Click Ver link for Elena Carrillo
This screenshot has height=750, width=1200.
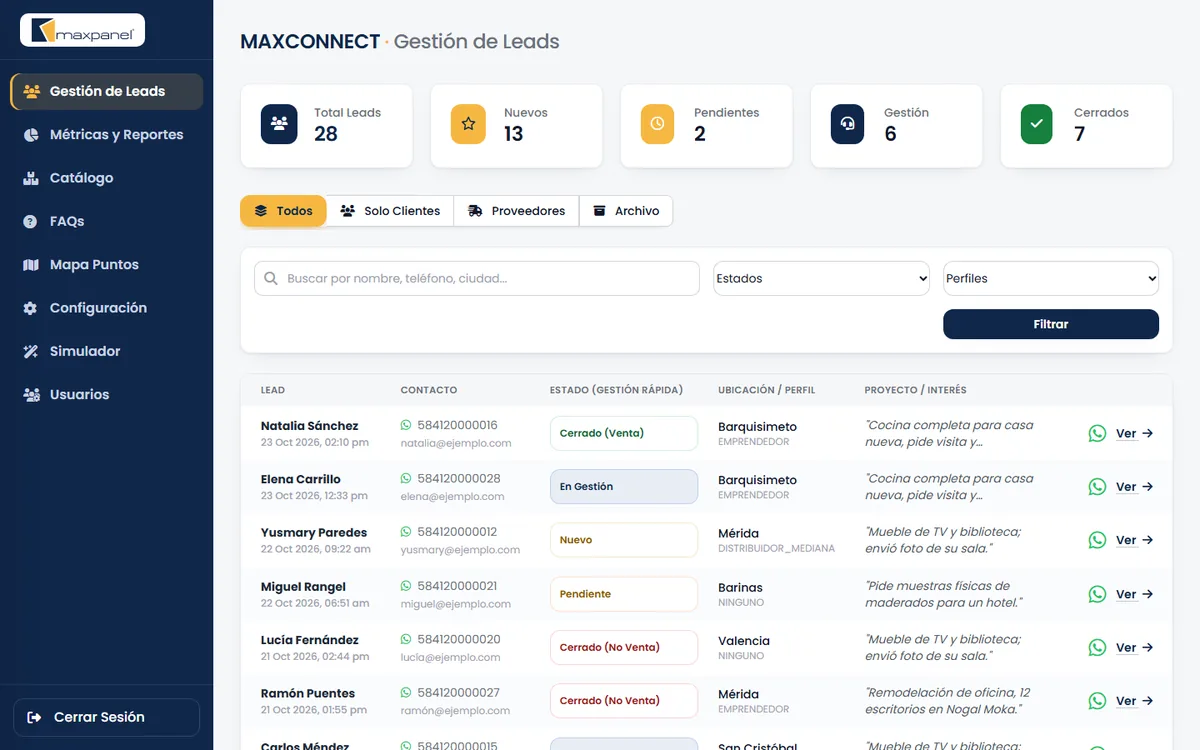pos(1135,487)
